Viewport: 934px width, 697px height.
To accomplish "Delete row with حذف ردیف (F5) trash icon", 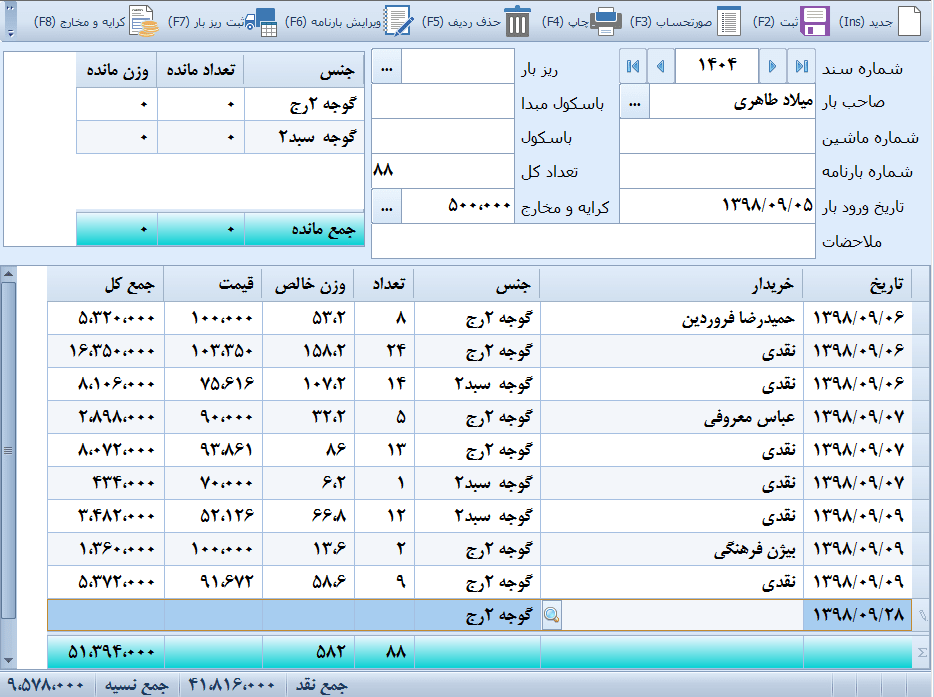I will [x=517, y=21].
